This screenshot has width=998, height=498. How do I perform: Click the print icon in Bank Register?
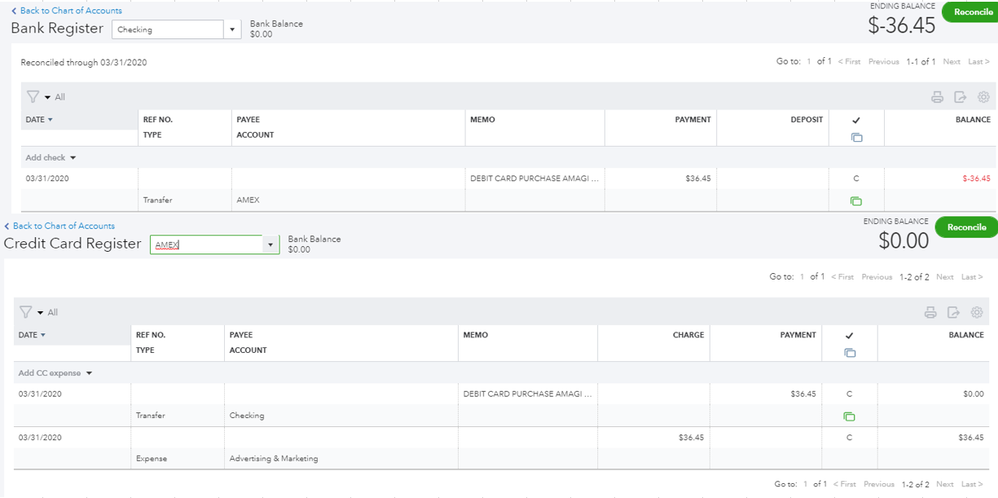tap(937, 97)
